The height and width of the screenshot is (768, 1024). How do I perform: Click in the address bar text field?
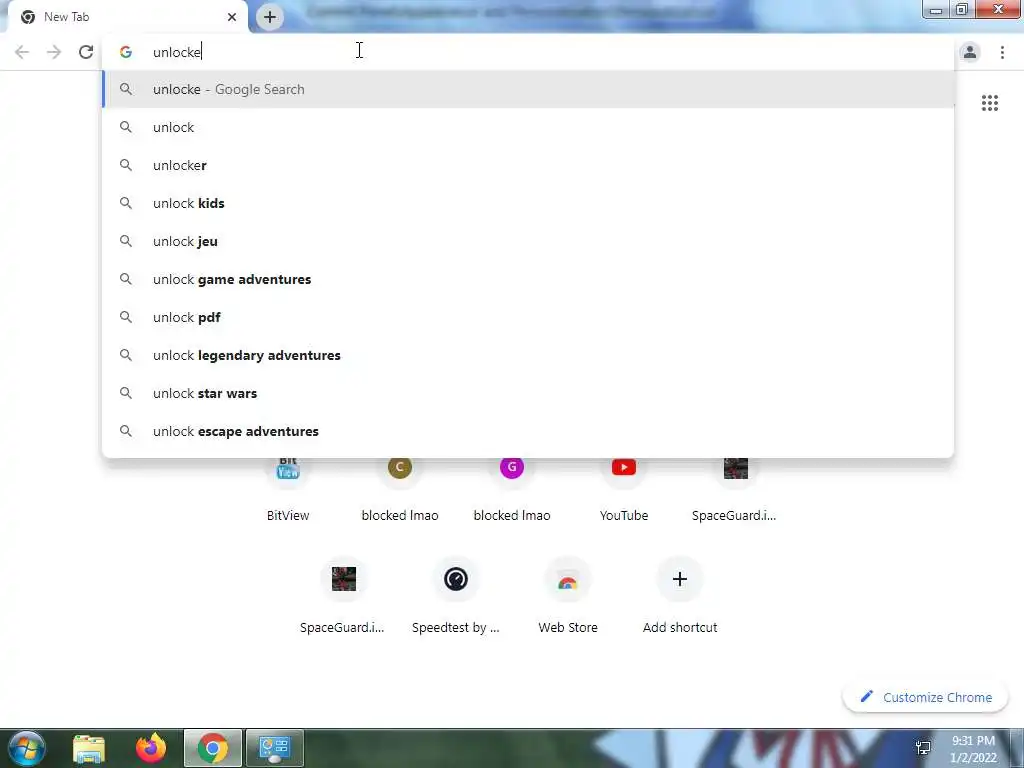[x=529, y=52]
